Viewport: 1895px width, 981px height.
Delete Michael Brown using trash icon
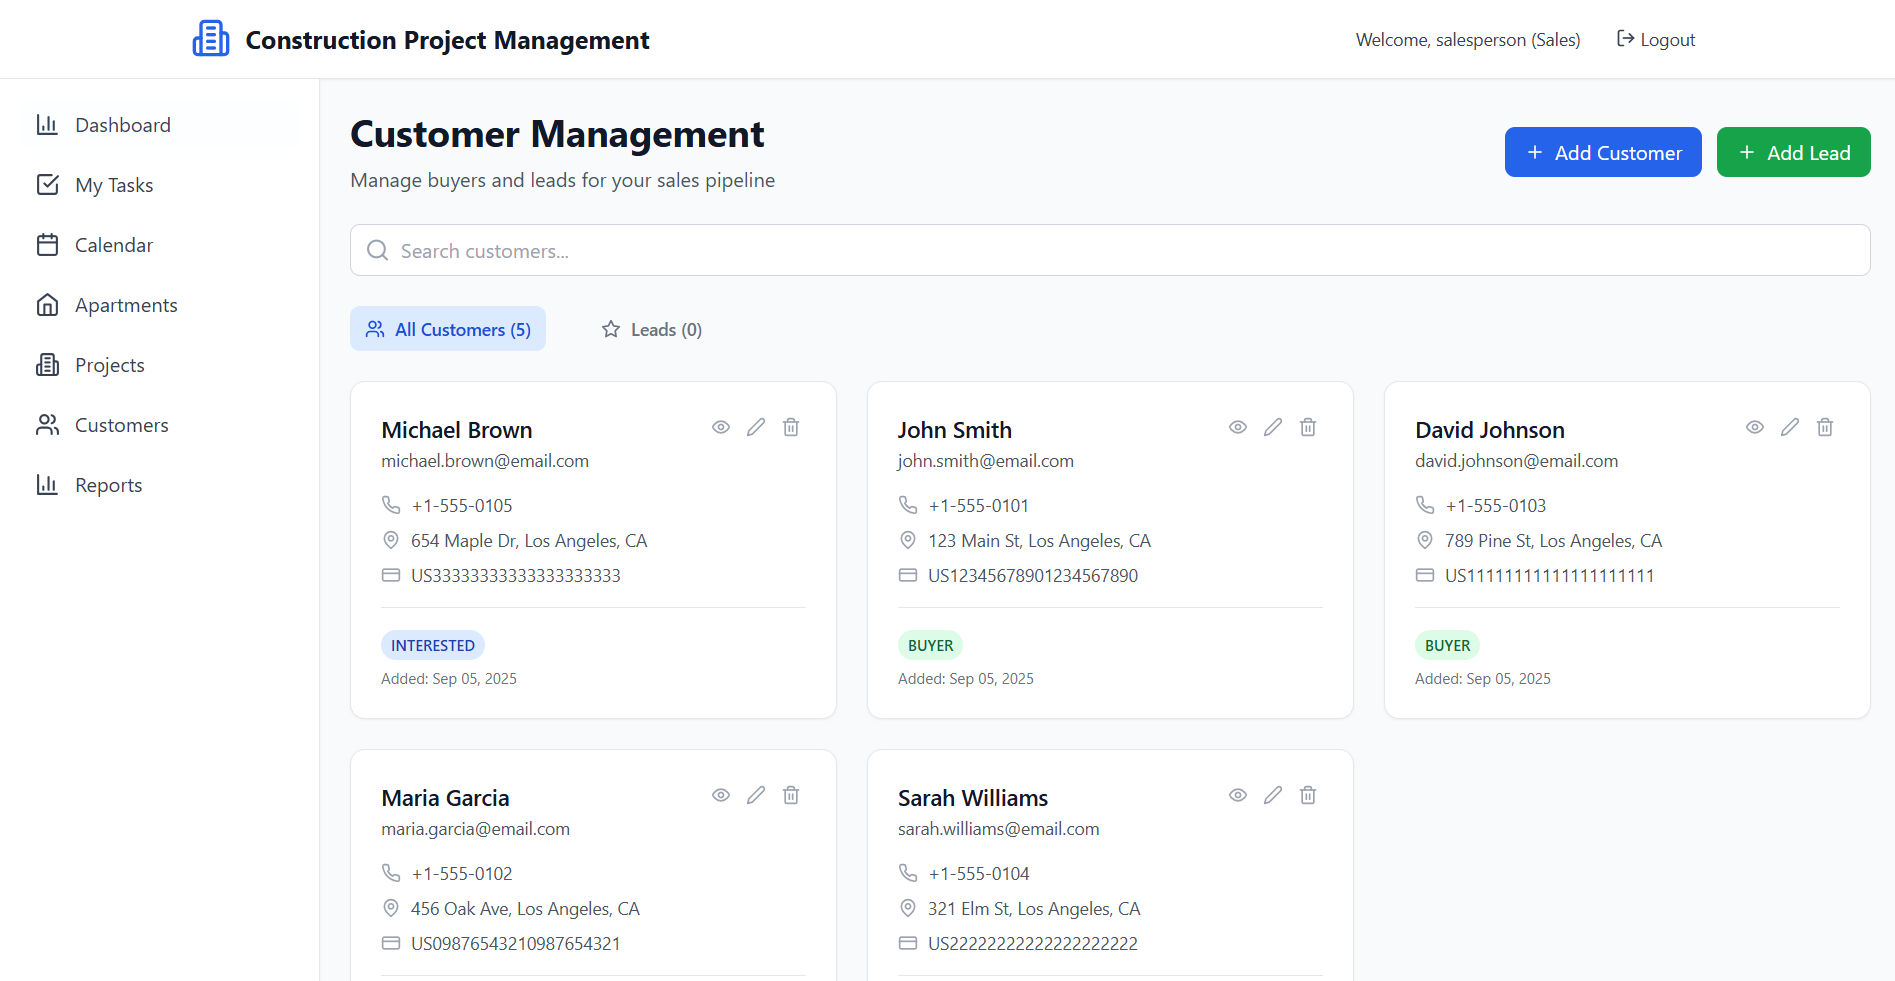click(791, 427)
